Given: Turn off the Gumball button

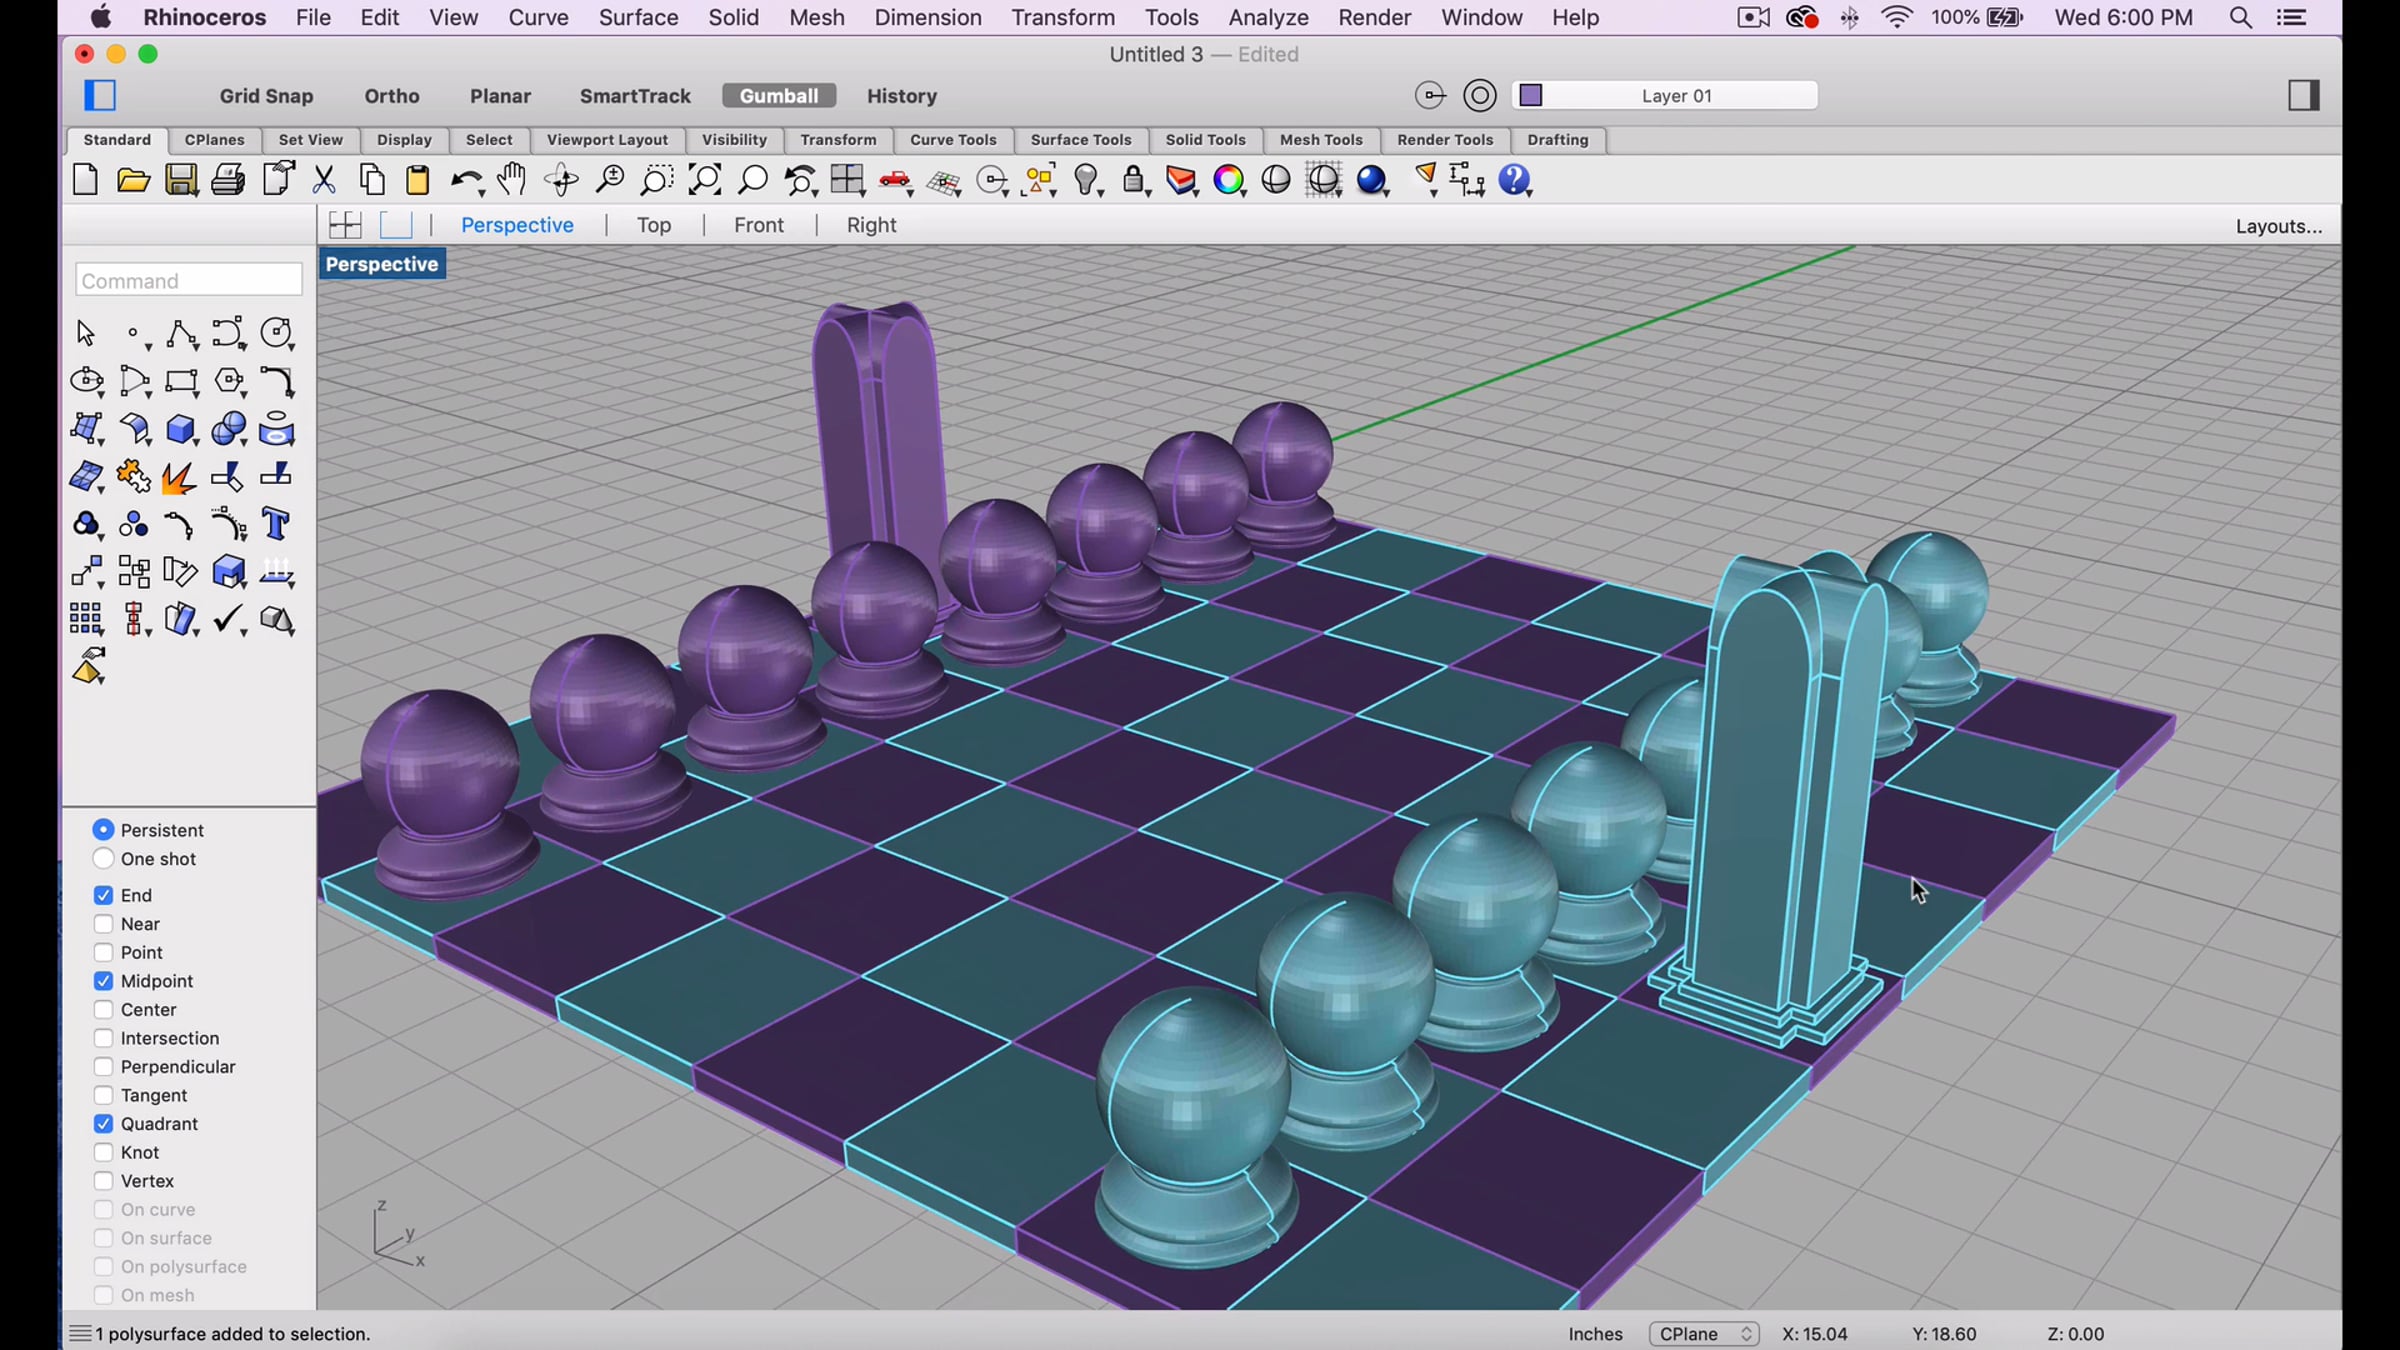Looking at the screenshot, I should tap(779, 96).
